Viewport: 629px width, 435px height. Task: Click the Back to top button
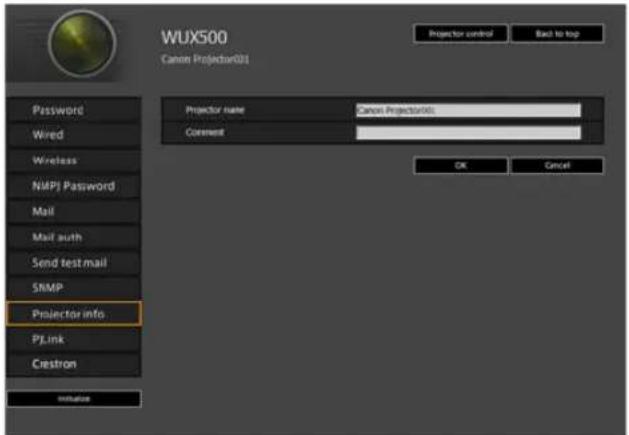[558, 34]
